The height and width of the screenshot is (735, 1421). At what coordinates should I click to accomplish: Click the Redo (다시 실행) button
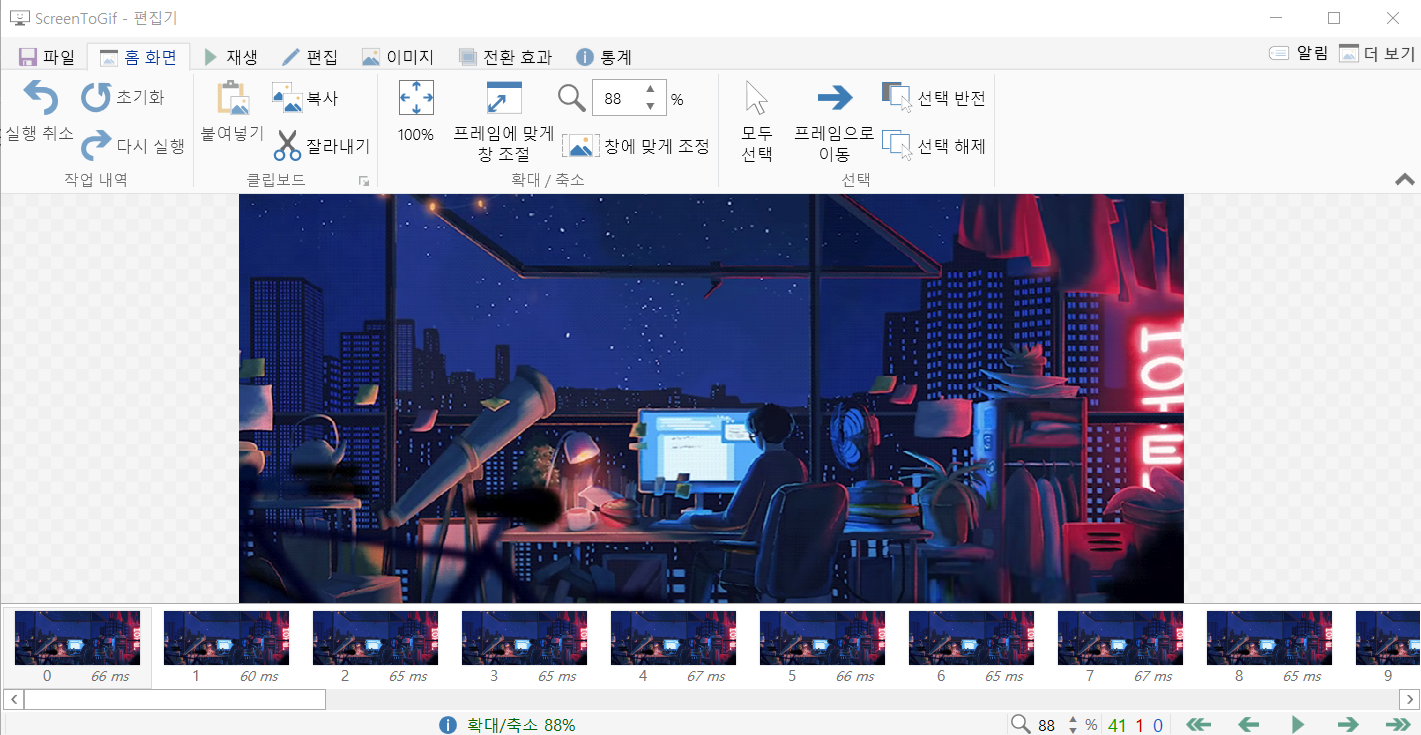[133, 146]
